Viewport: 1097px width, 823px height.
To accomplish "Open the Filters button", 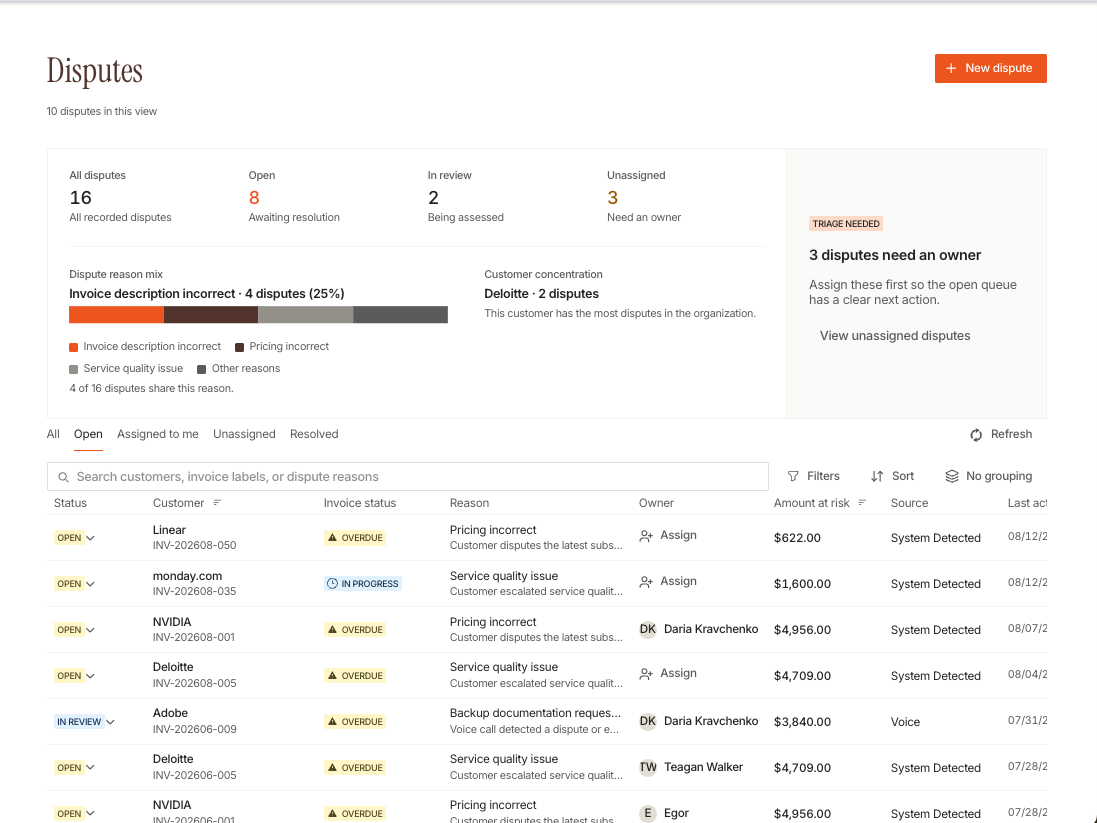I will coord(814,477).
